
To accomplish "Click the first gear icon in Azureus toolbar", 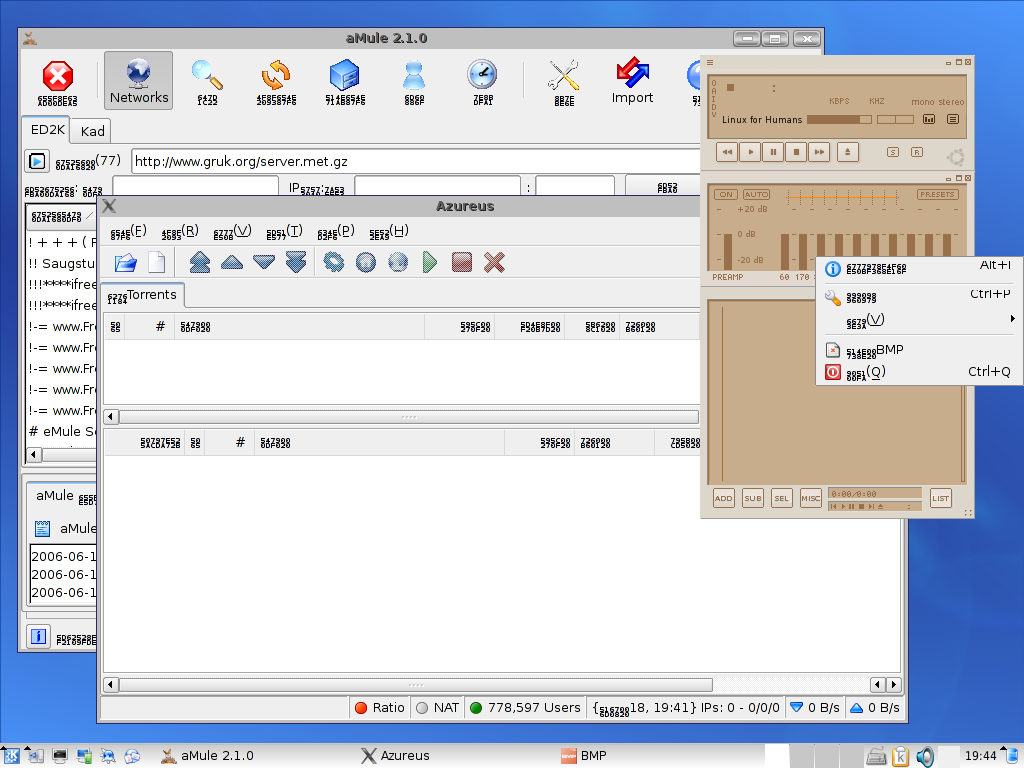I will 334,263.
